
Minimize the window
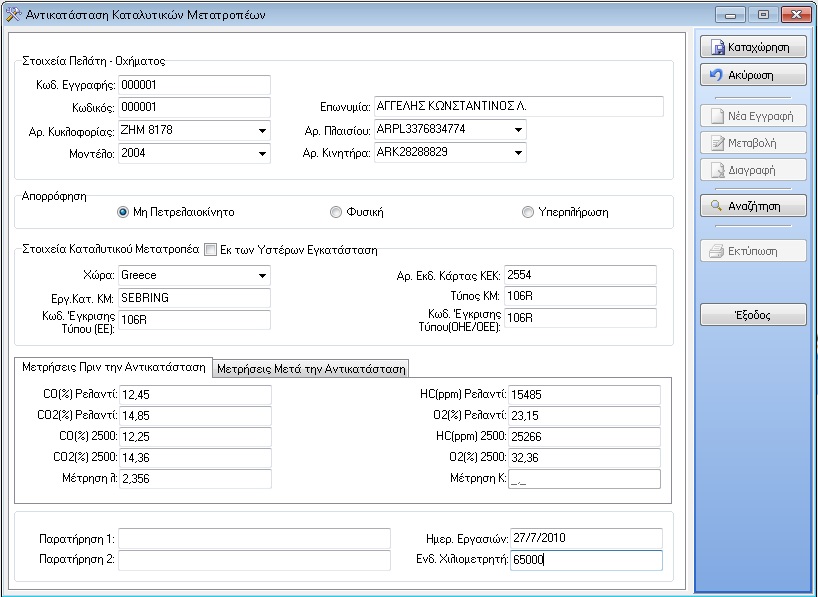click(730, 15)
